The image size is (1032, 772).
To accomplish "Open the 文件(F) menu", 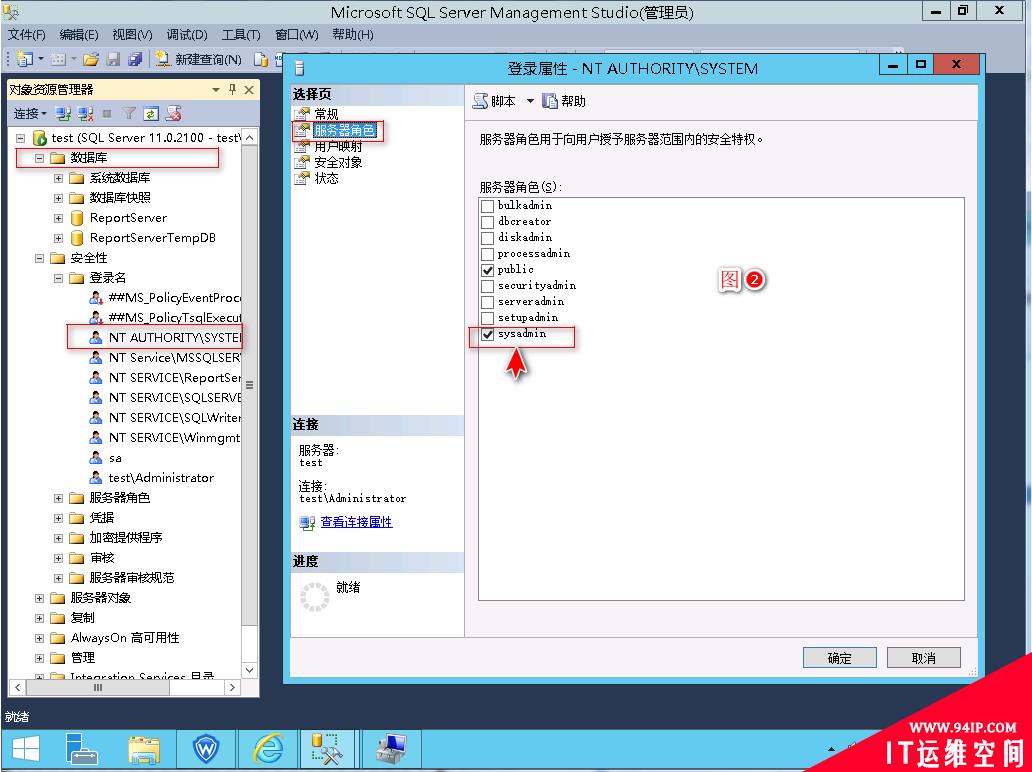I will pyautogui.click(x=26, y=35).
